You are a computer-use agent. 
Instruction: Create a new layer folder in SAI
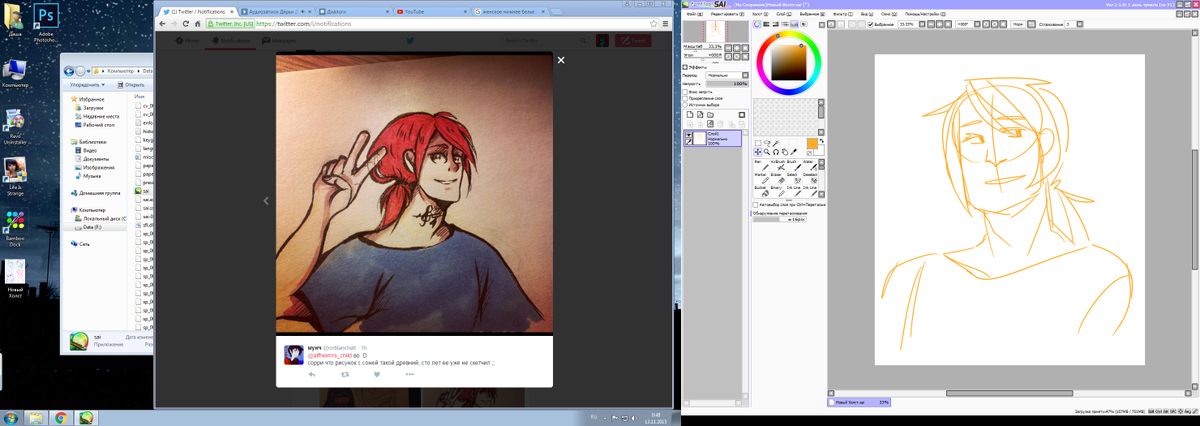pyautogui.click(x=710, y=114)
